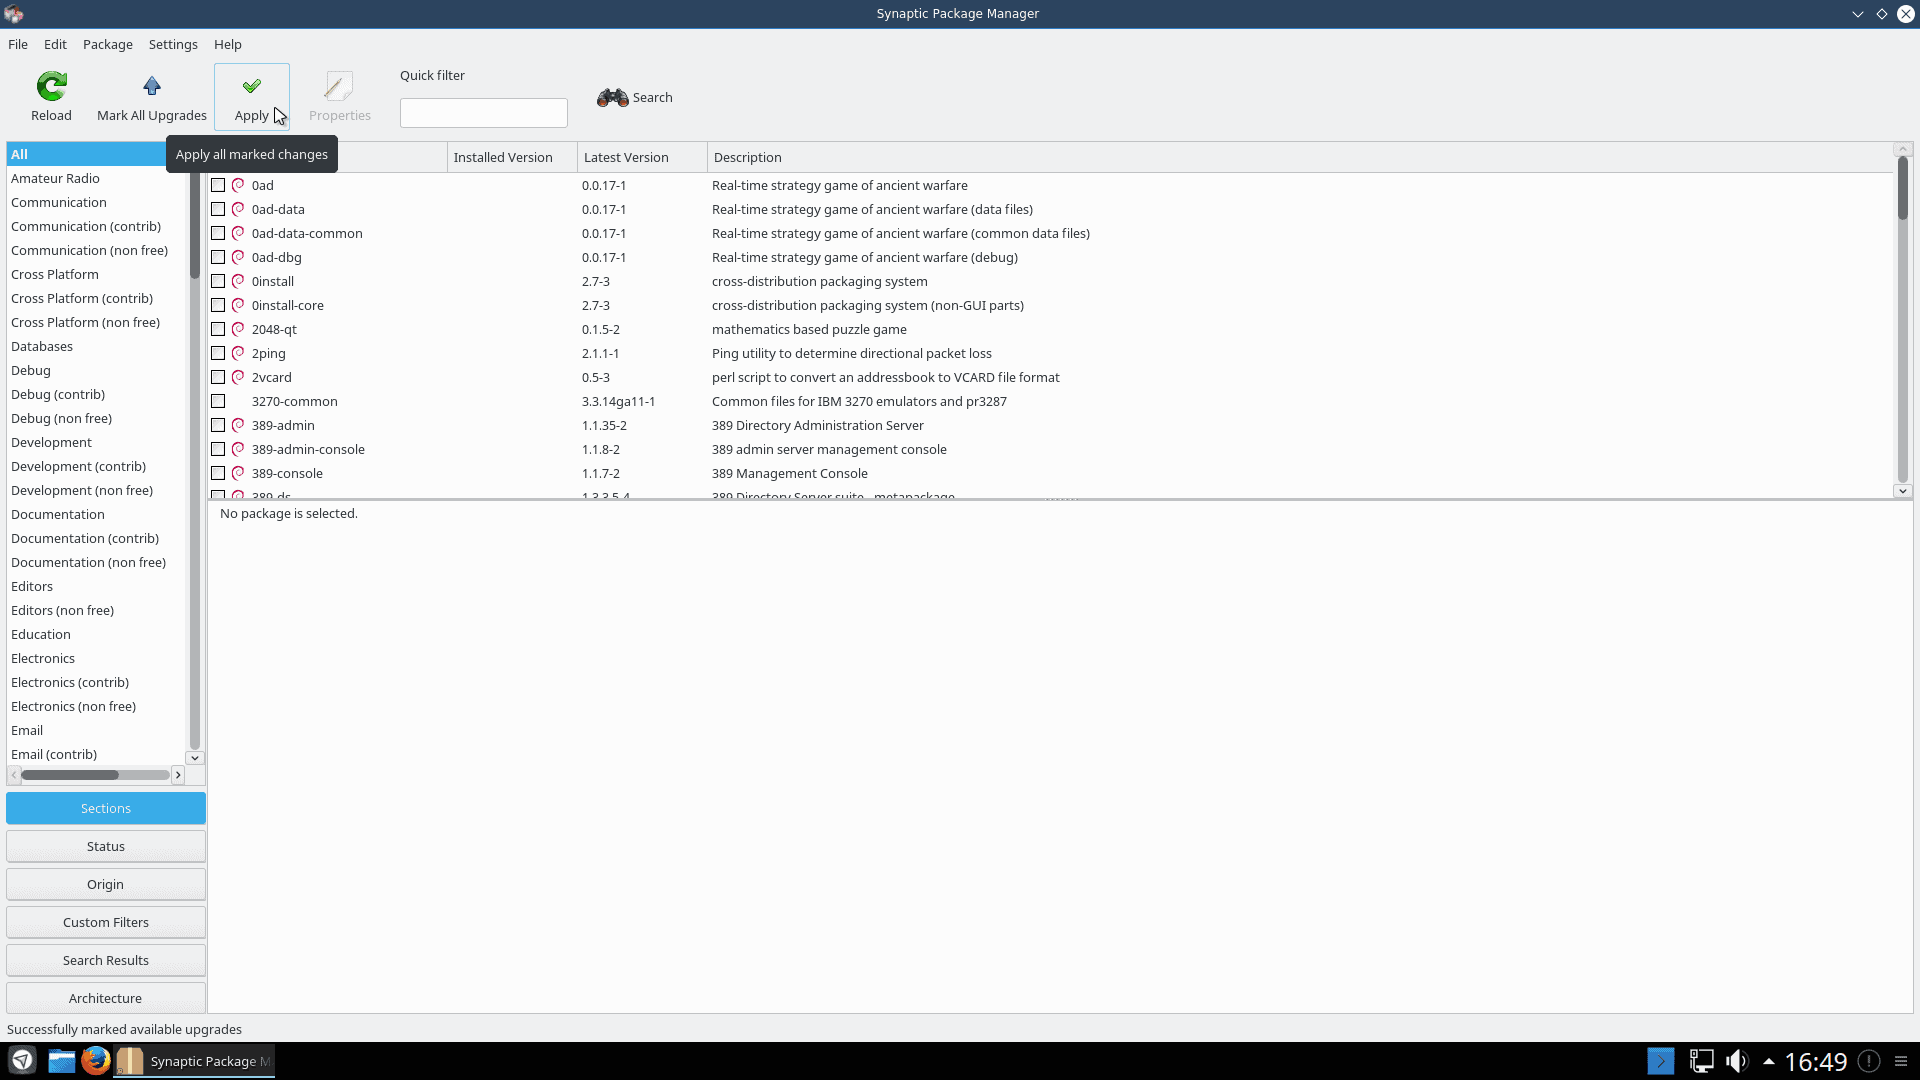Click the Debian icon beside 2vcard

coord(238,377)
